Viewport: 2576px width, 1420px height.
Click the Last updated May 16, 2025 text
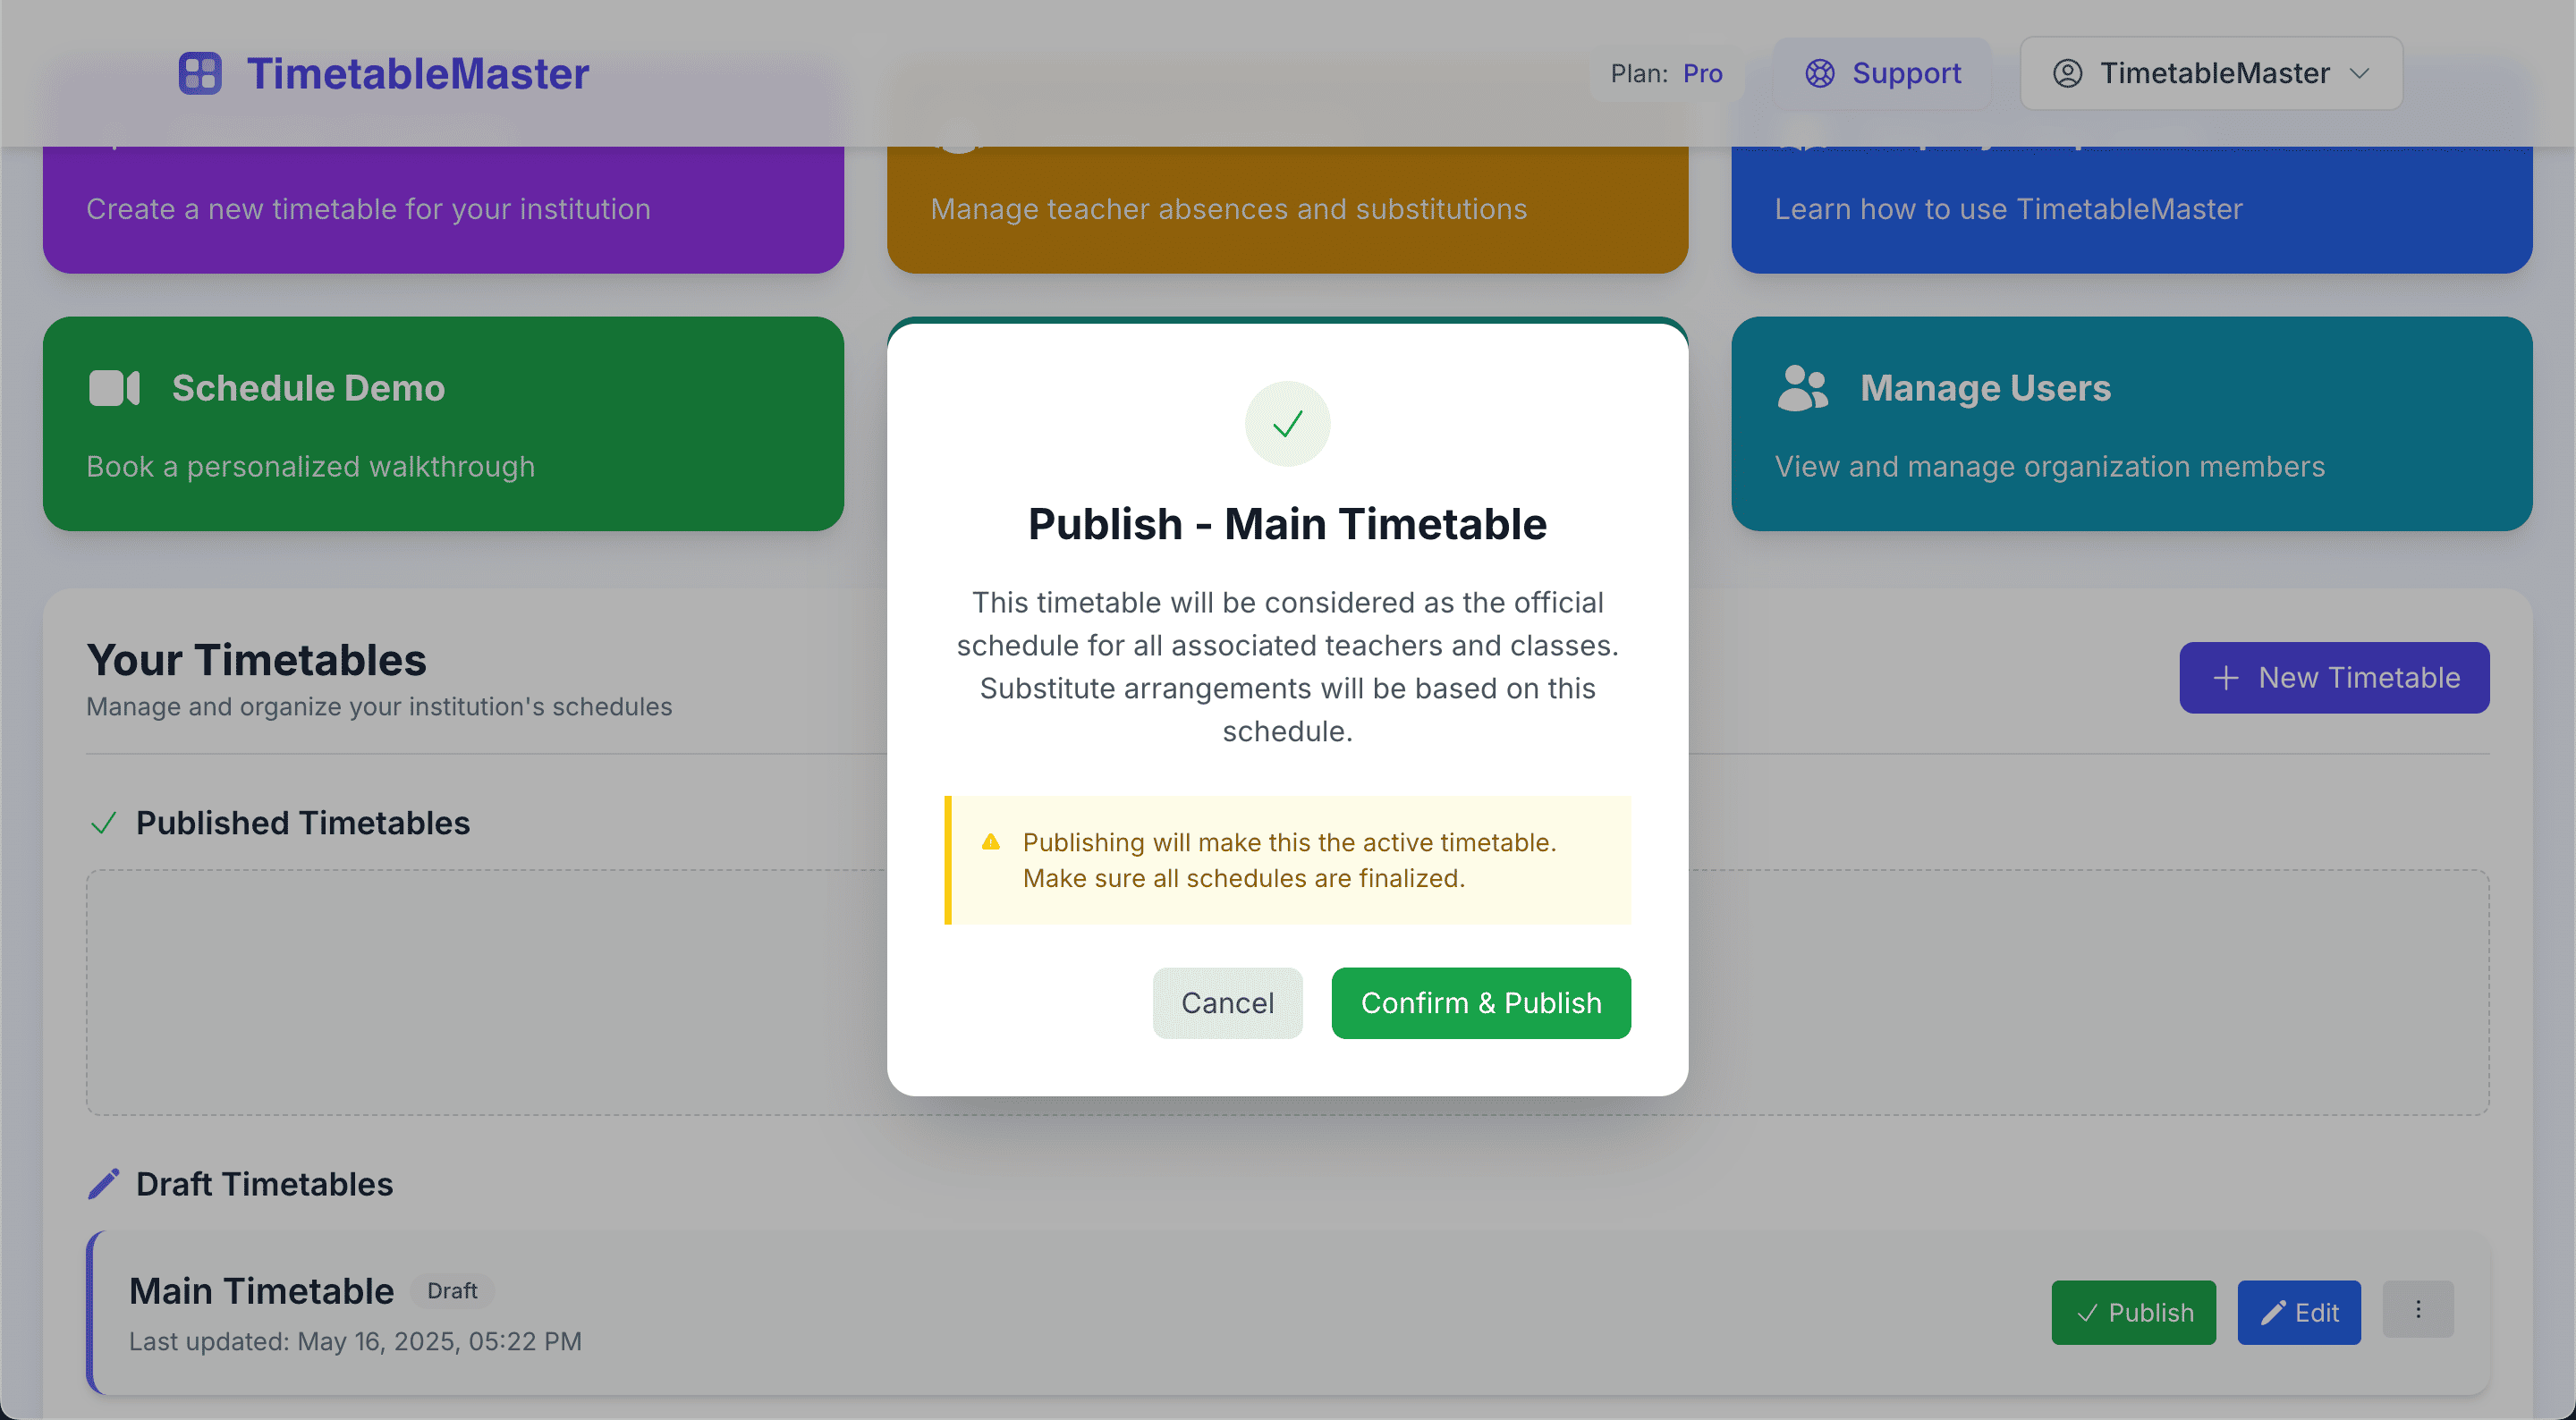point(355,1341)
